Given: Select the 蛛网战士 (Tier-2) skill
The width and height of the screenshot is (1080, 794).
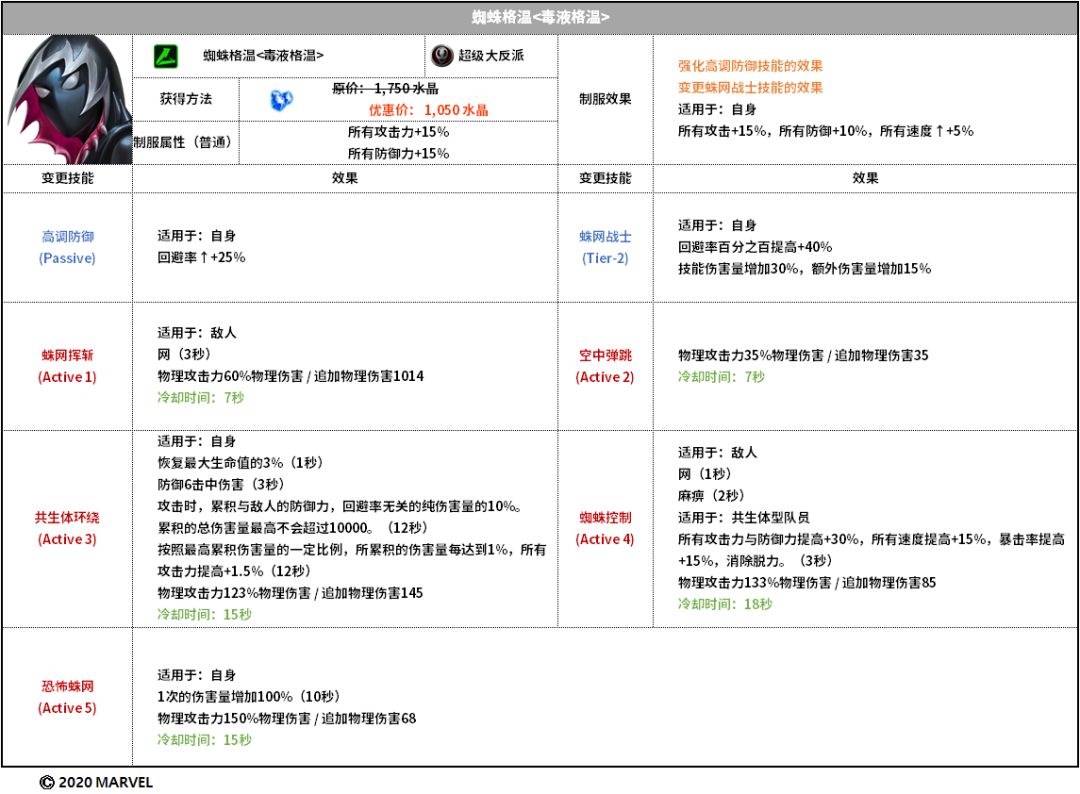Looking at the screenshot, I should click(605, 247).
